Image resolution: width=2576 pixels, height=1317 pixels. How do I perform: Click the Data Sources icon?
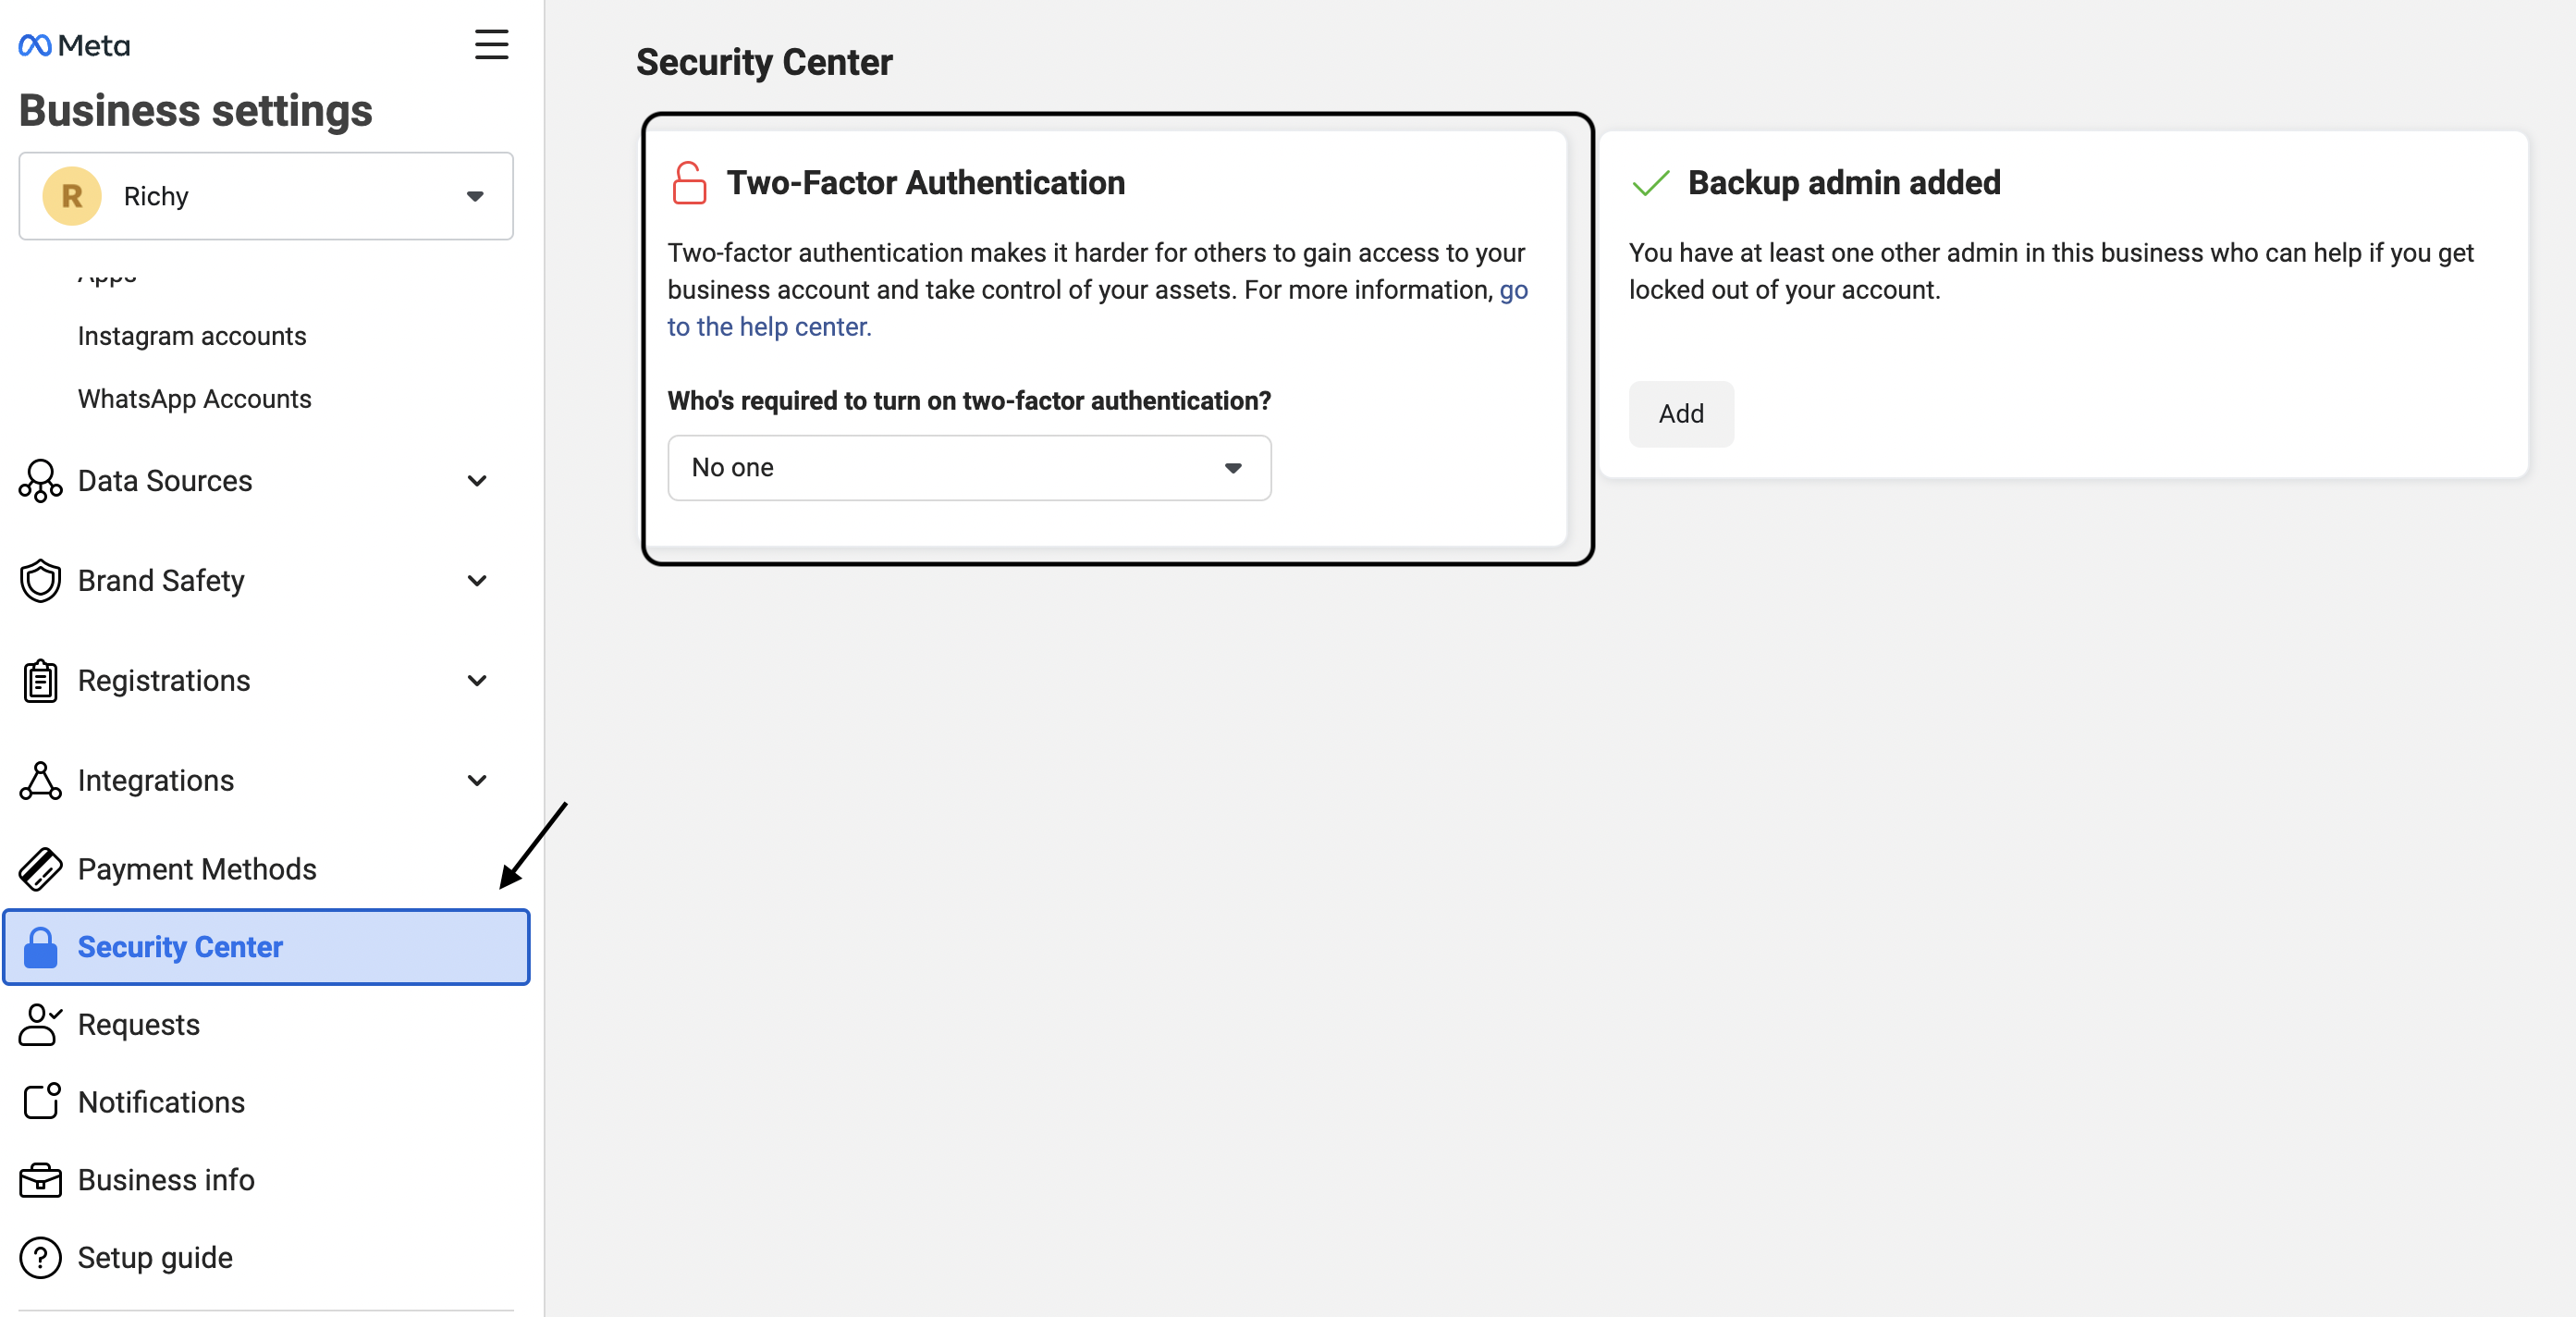[x=40, y=481]
